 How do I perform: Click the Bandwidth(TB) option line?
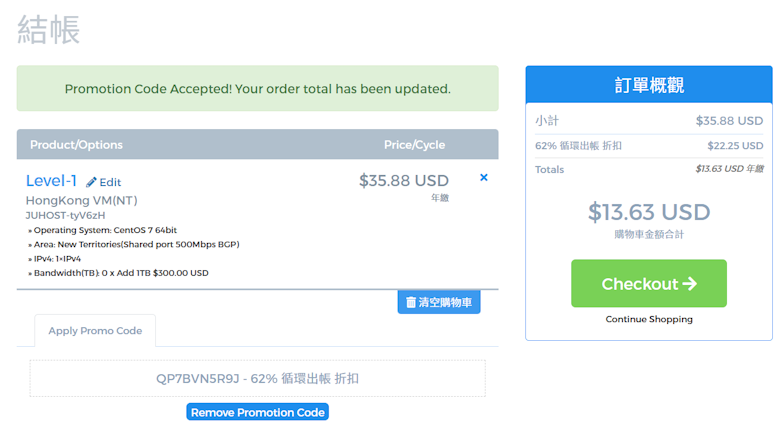click(118, 272)
